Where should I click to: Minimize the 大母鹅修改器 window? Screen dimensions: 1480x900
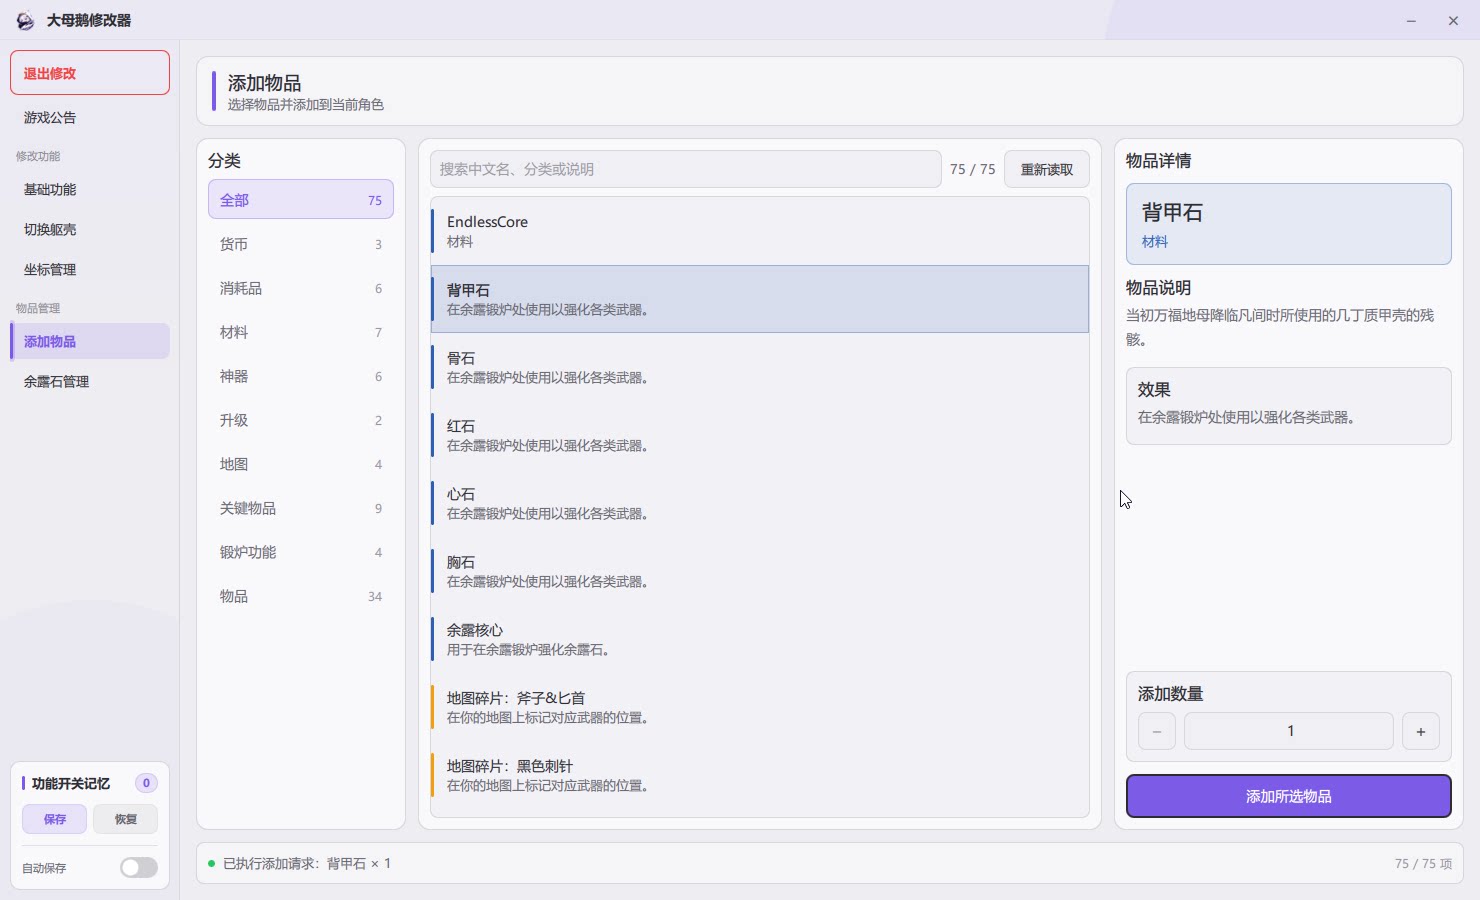(1411, 20)
